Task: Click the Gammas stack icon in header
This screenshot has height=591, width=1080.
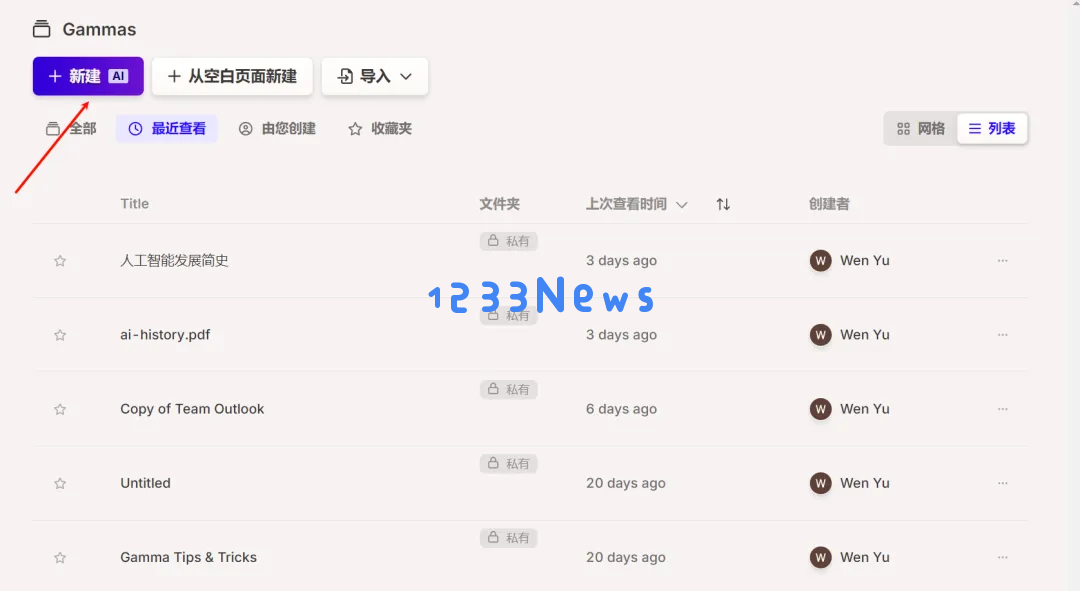Action: [41, 29]
